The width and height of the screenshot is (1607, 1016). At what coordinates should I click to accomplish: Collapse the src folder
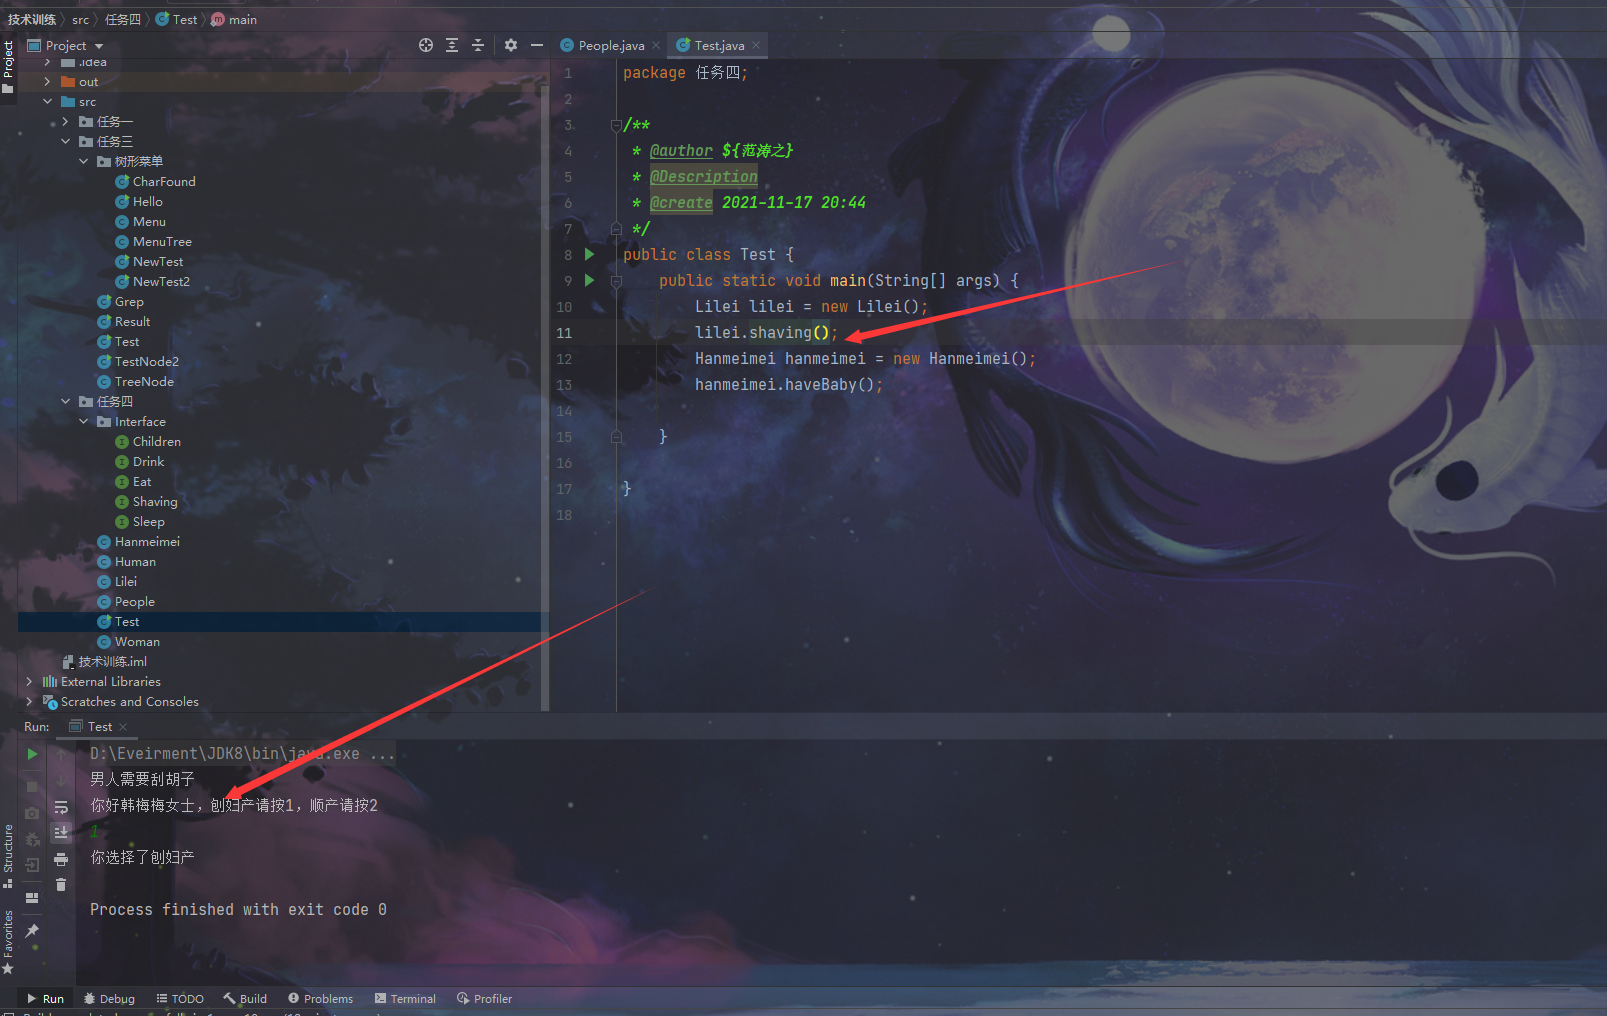47,102
